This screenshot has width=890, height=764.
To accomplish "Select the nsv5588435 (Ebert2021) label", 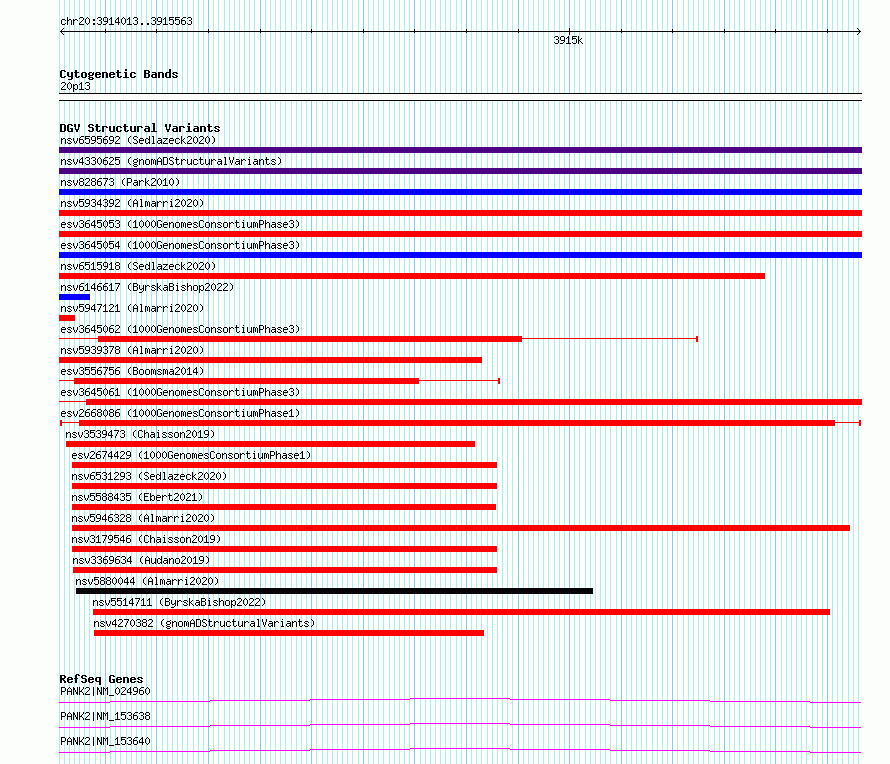I will pos(137,497).
